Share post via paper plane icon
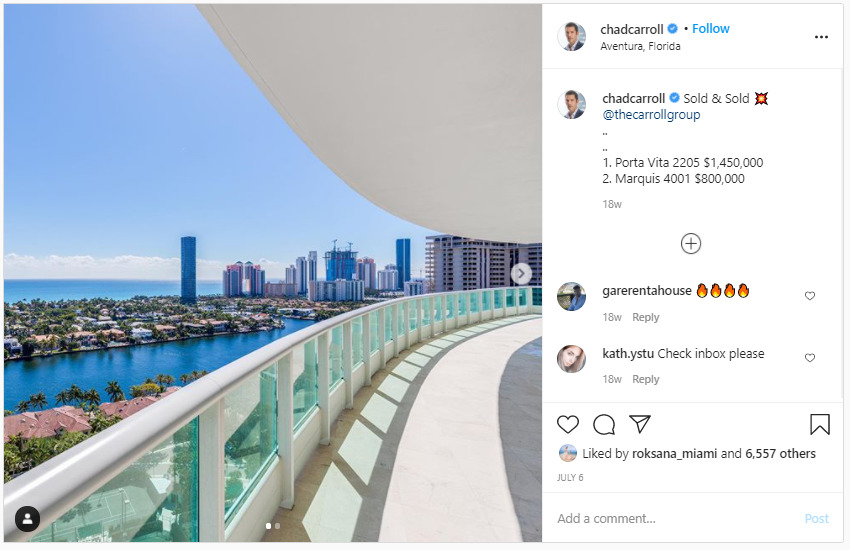Screen dimensions: 850x550 pyautogui.click(x=640, y=424)
